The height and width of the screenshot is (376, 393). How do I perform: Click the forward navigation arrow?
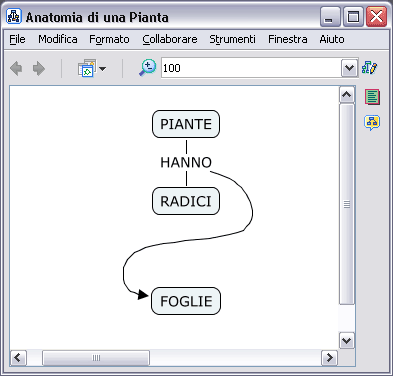pos(39,69)
